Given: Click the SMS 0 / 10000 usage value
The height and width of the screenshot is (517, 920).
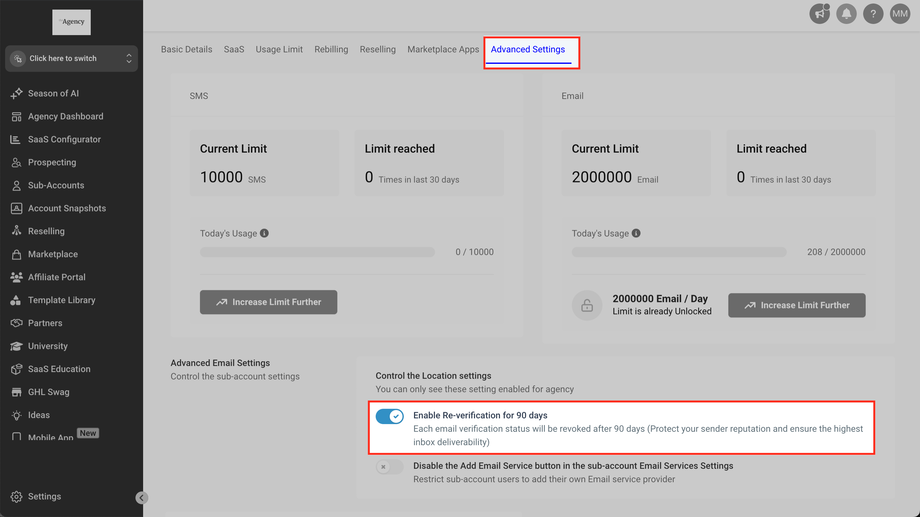Looking at the screenshot, I should [475, 252].
